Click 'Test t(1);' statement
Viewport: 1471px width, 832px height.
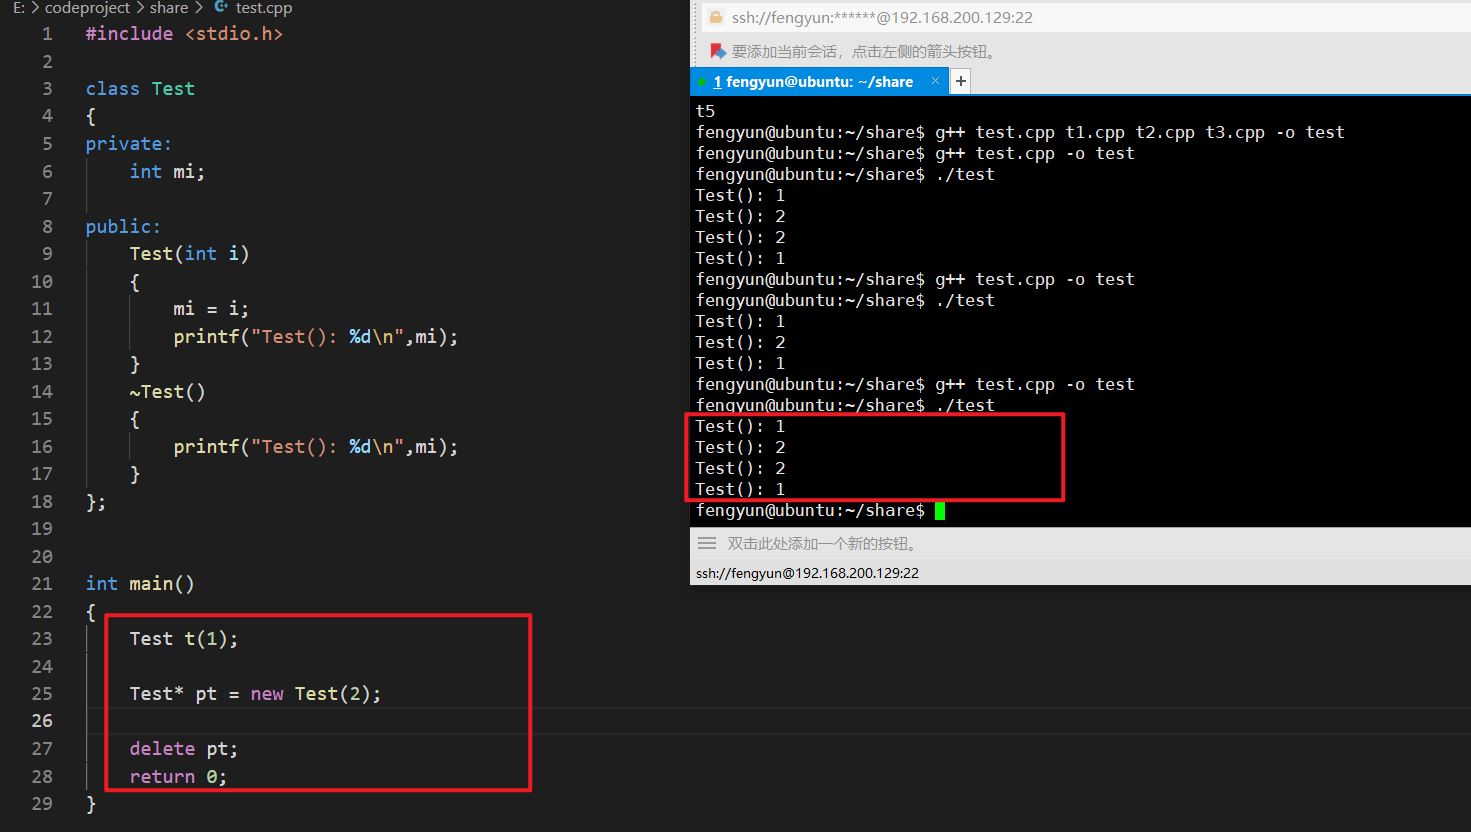coord(184,639)
